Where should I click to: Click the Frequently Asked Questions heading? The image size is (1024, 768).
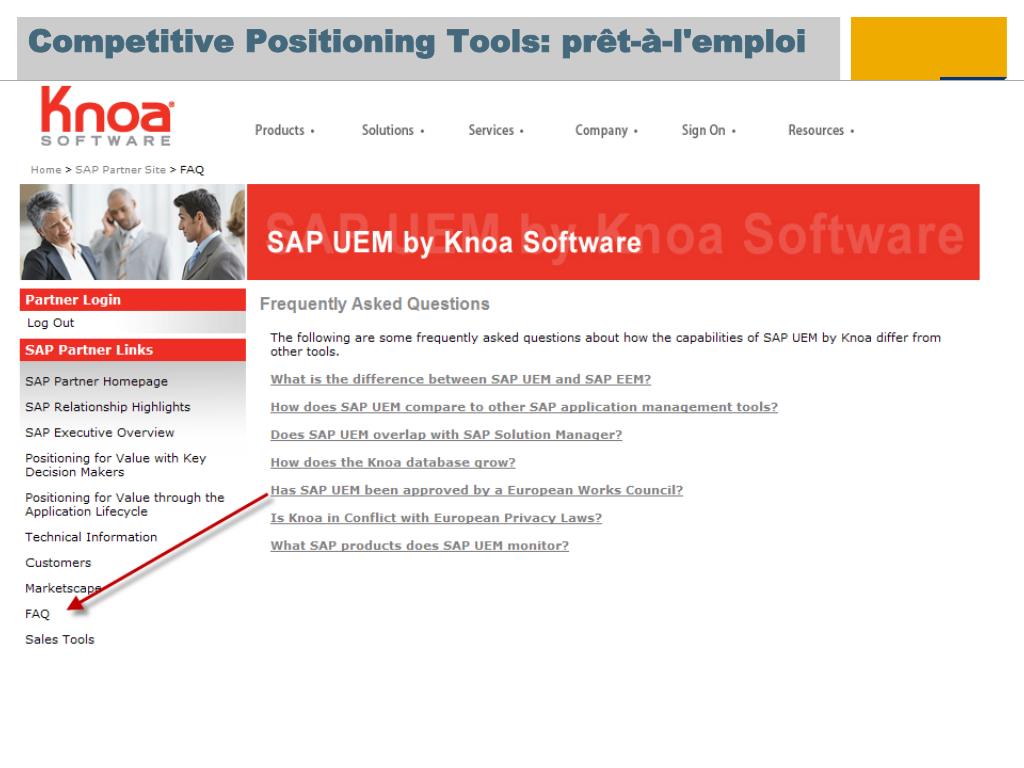point(374,304)
